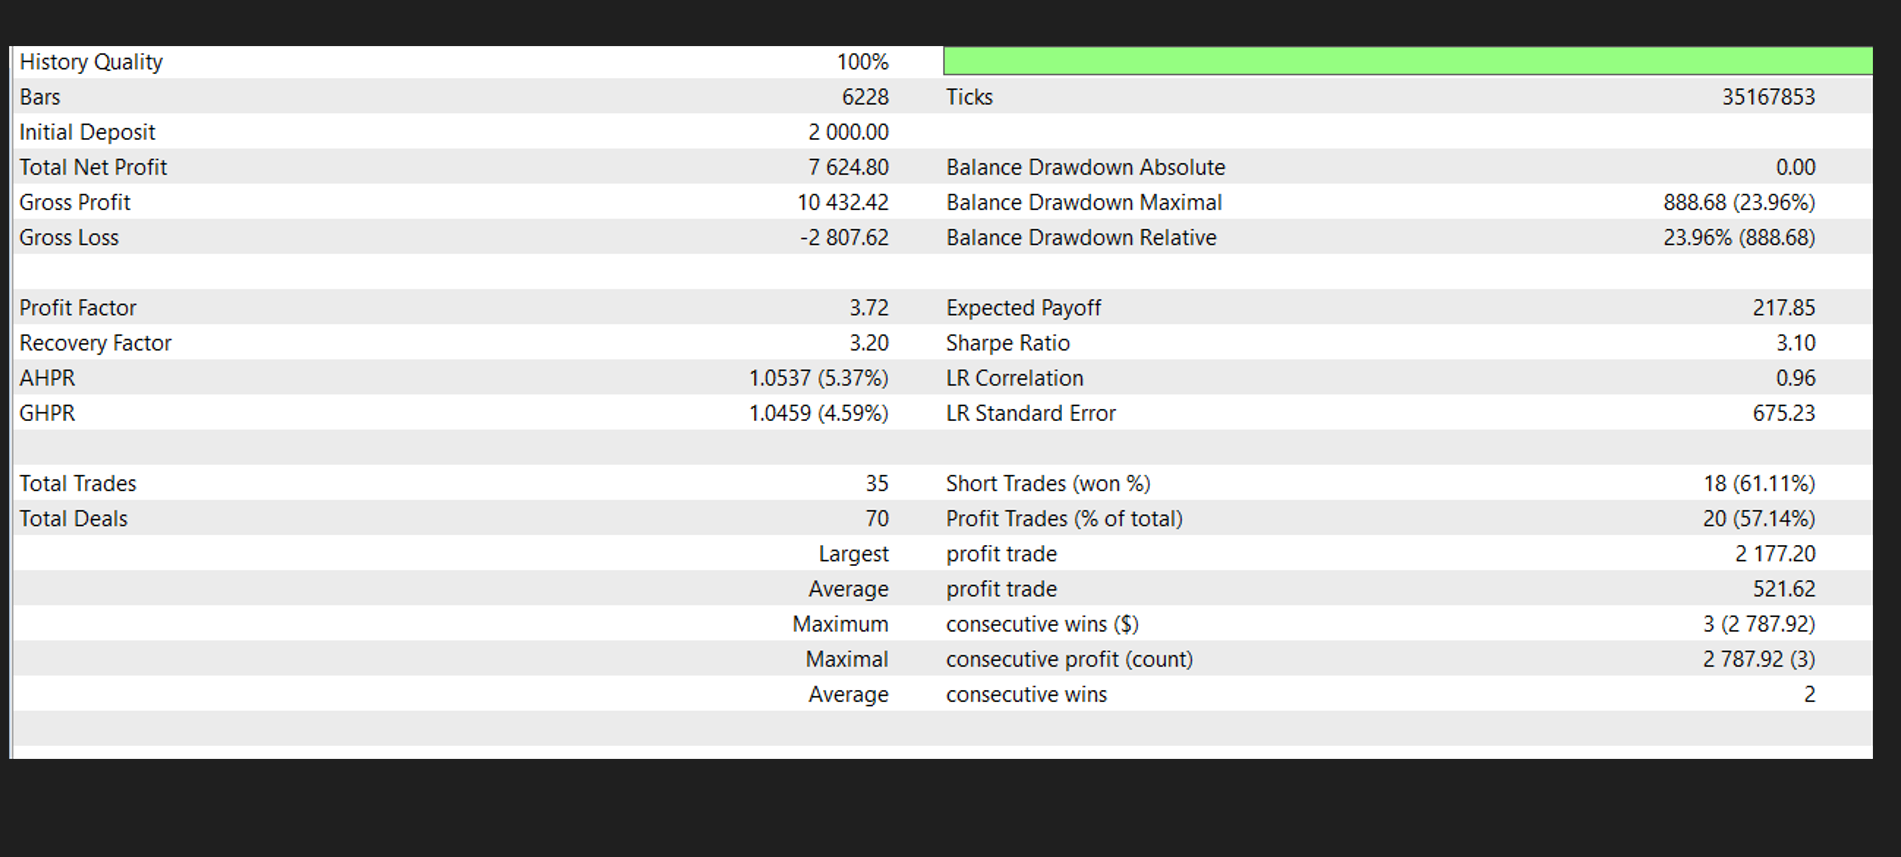This screenshot has height=857, width=1901.
Task: Select the Gross Loss value -2 807.62
Action: (x=844, y=237)
